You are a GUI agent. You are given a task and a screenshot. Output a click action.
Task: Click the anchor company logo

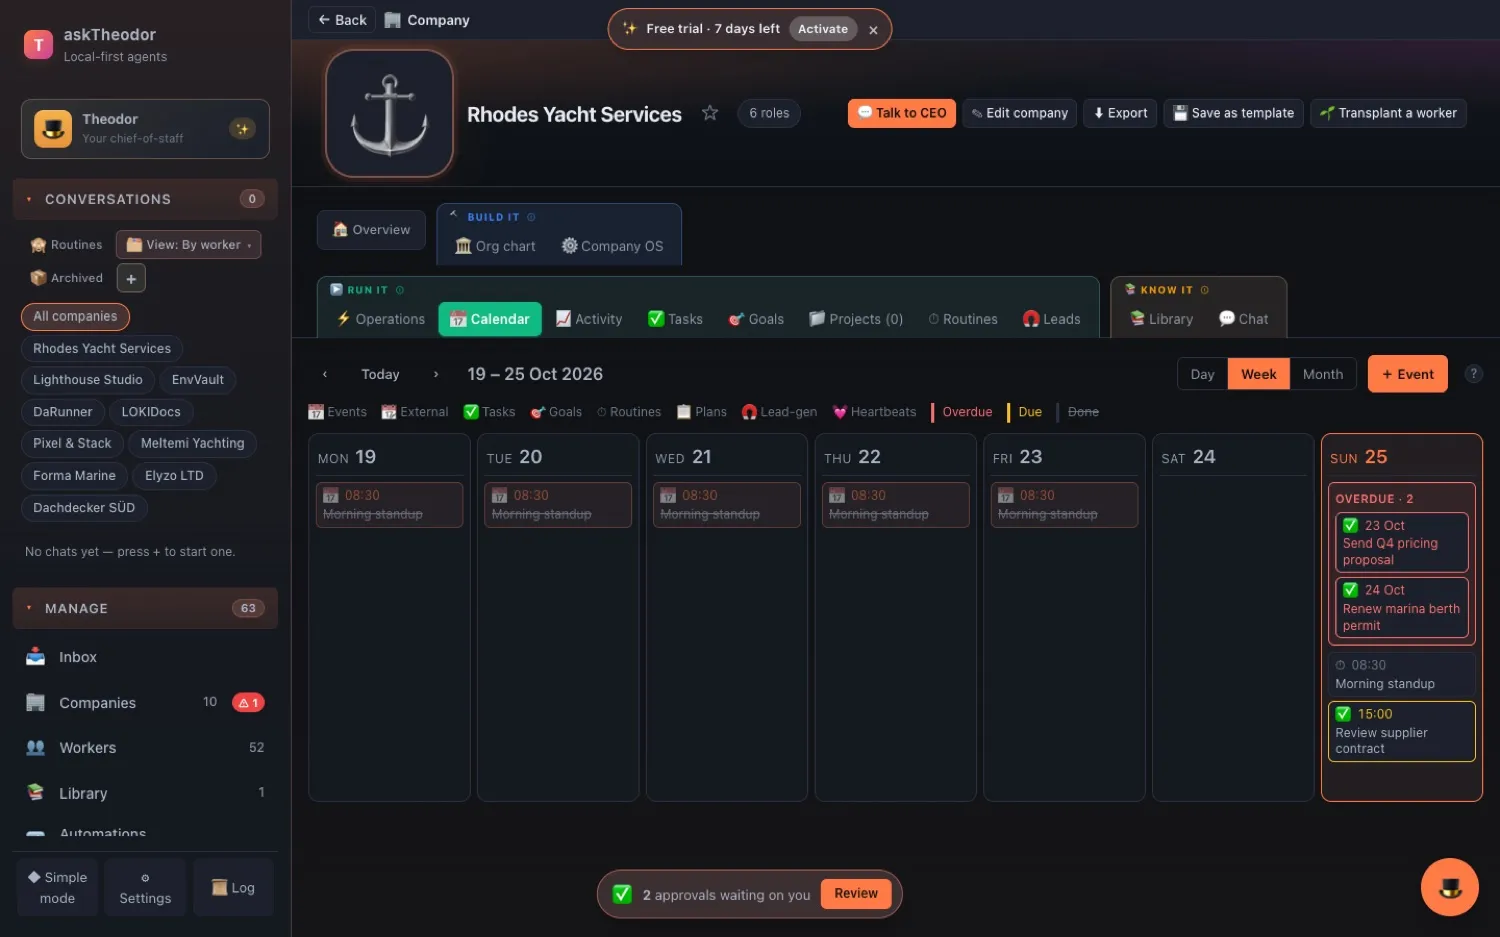click(x=390, y=114)
